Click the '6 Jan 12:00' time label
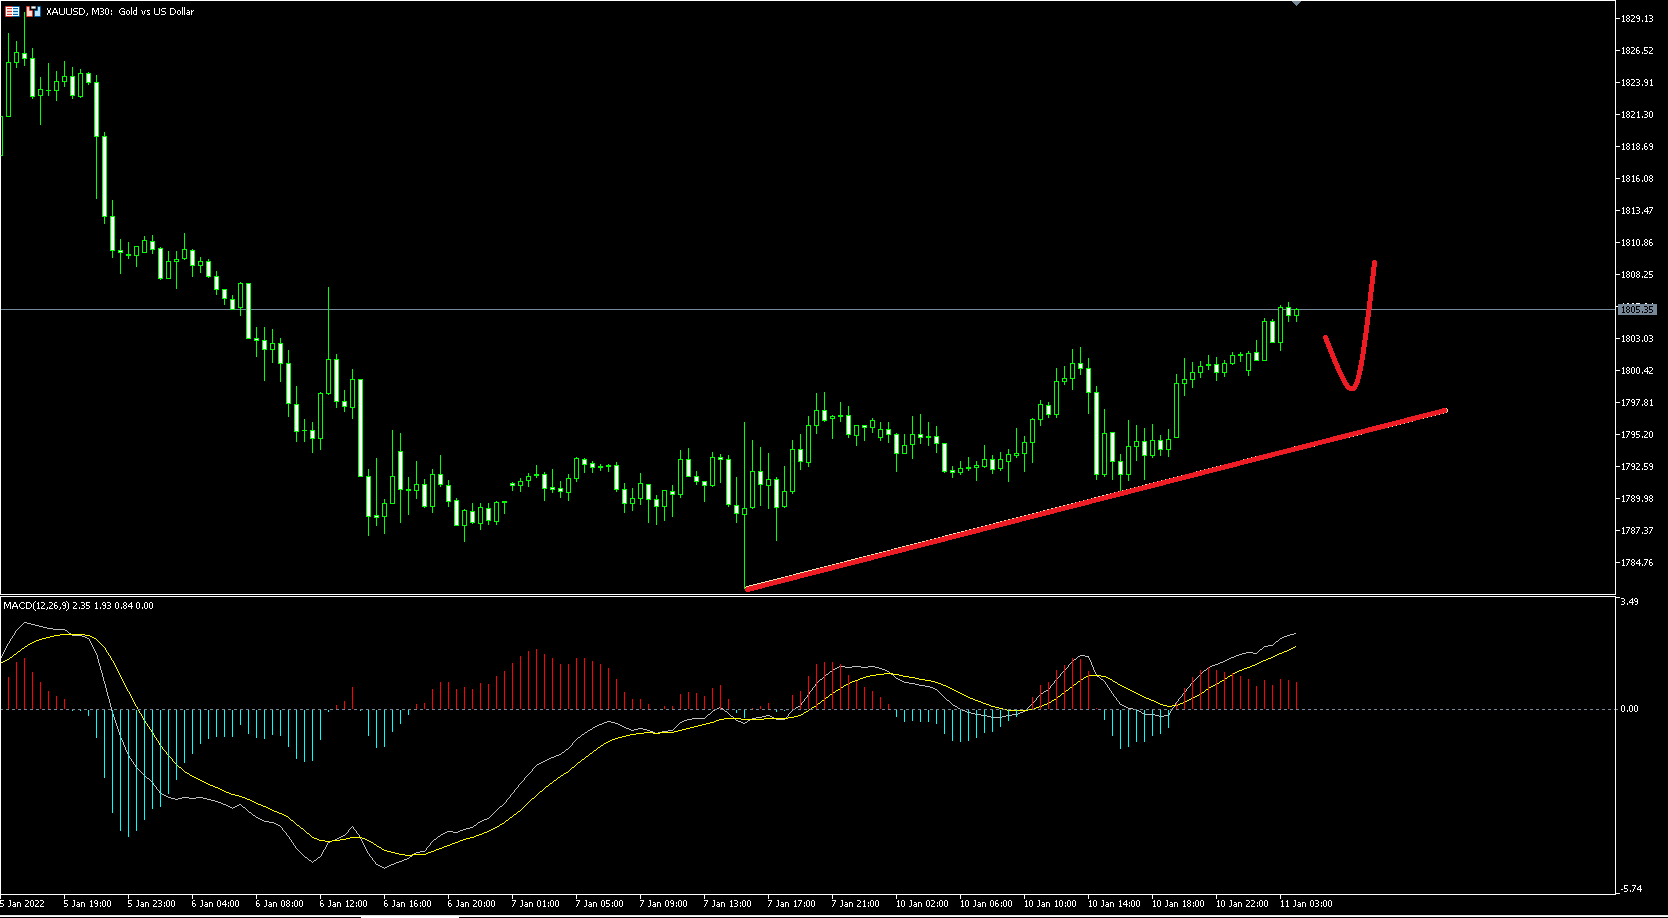Screen dimensions: 1668x918 tap(344, 904)
